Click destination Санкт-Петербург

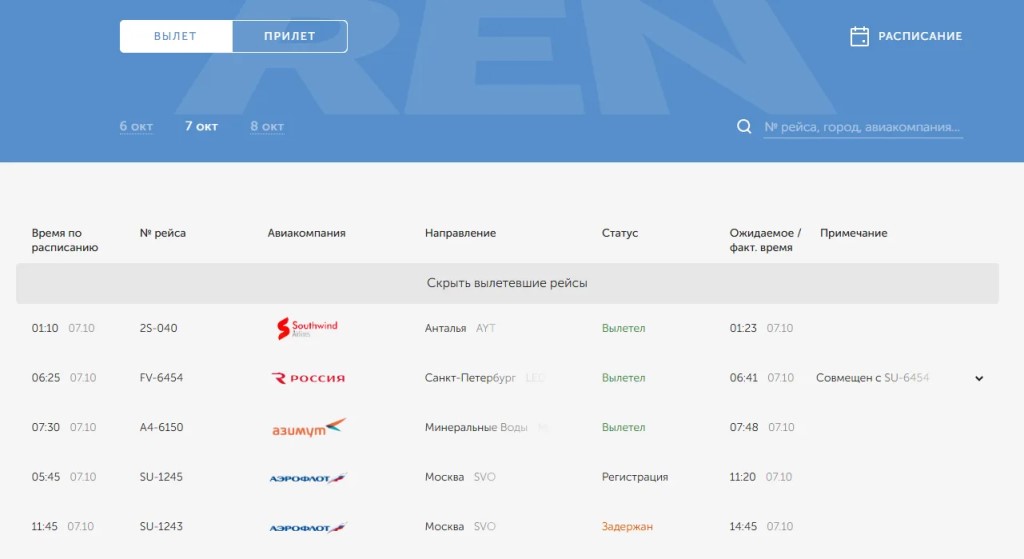coord(470,377)
